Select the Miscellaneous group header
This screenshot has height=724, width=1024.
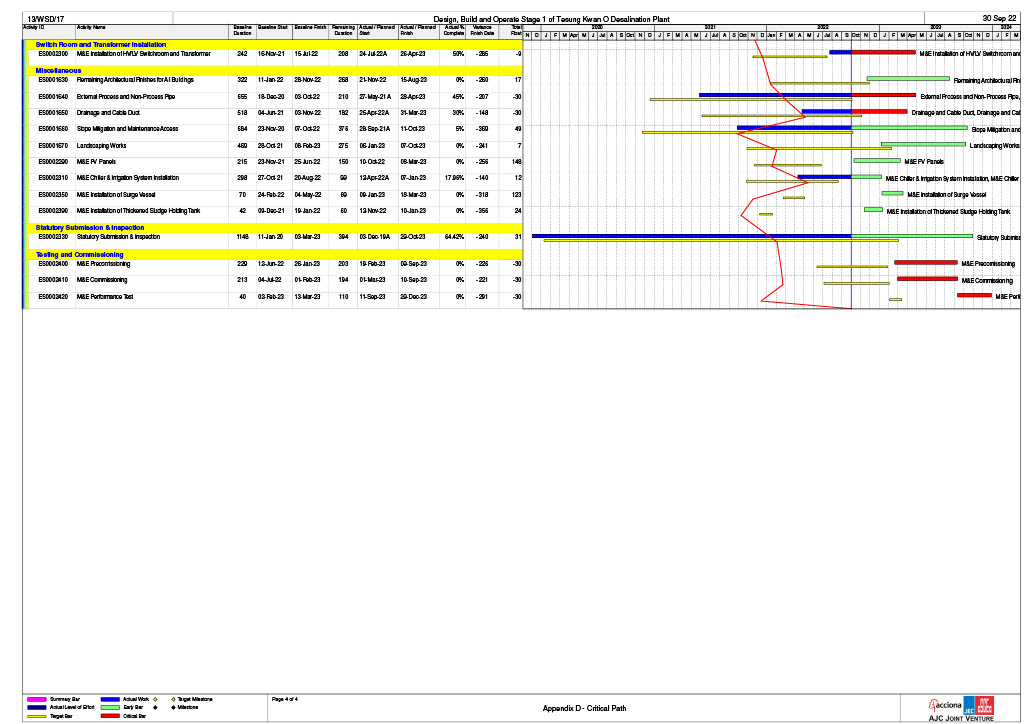[58, 70]
